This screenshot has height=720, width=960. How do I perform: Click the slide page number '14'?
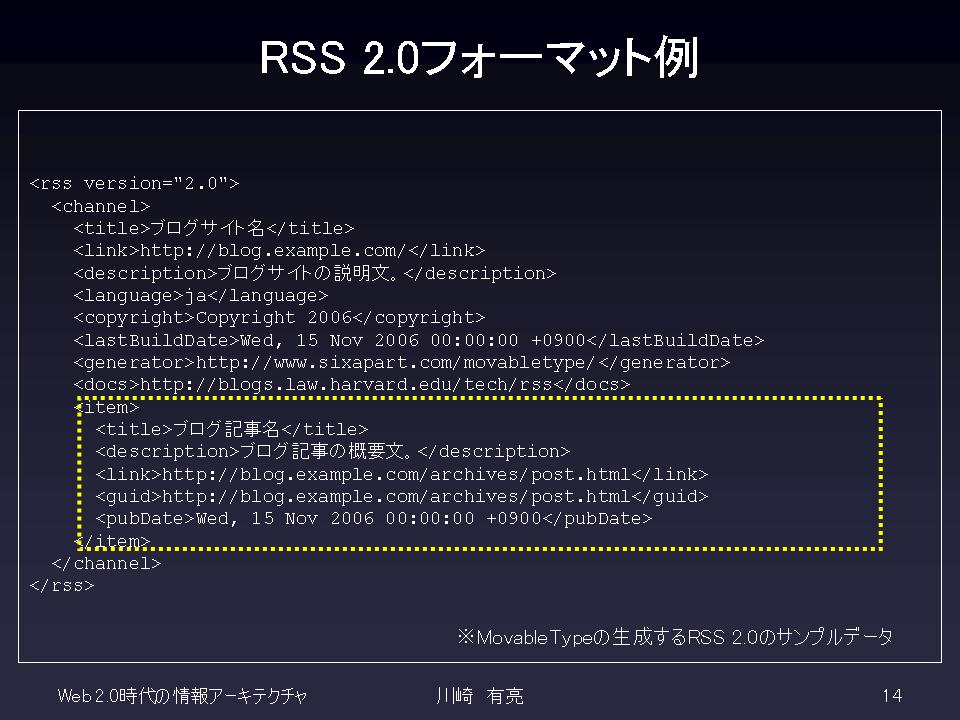point(892,696)
